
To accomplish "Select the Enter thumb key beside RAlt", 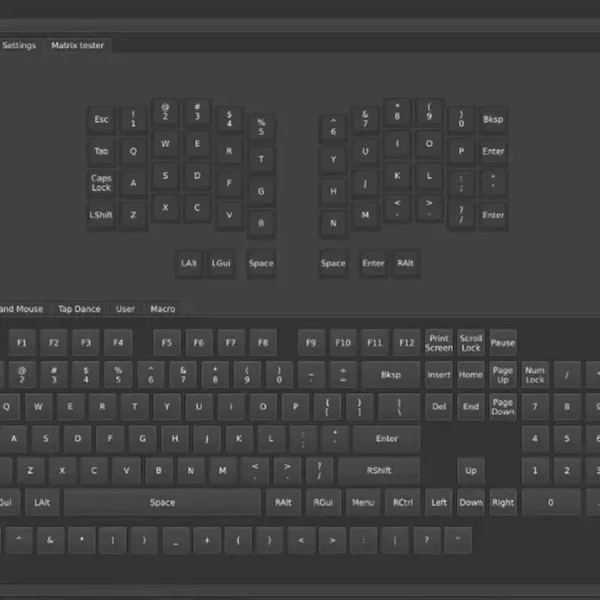I will coord(373,263).
